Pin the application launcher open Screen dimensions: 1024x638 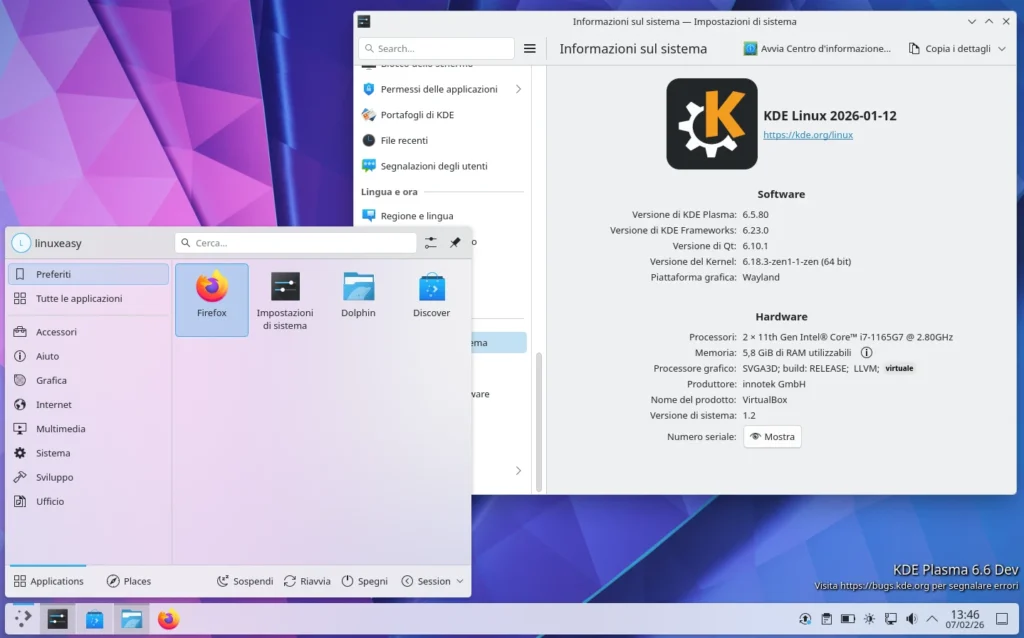[457, 241]
